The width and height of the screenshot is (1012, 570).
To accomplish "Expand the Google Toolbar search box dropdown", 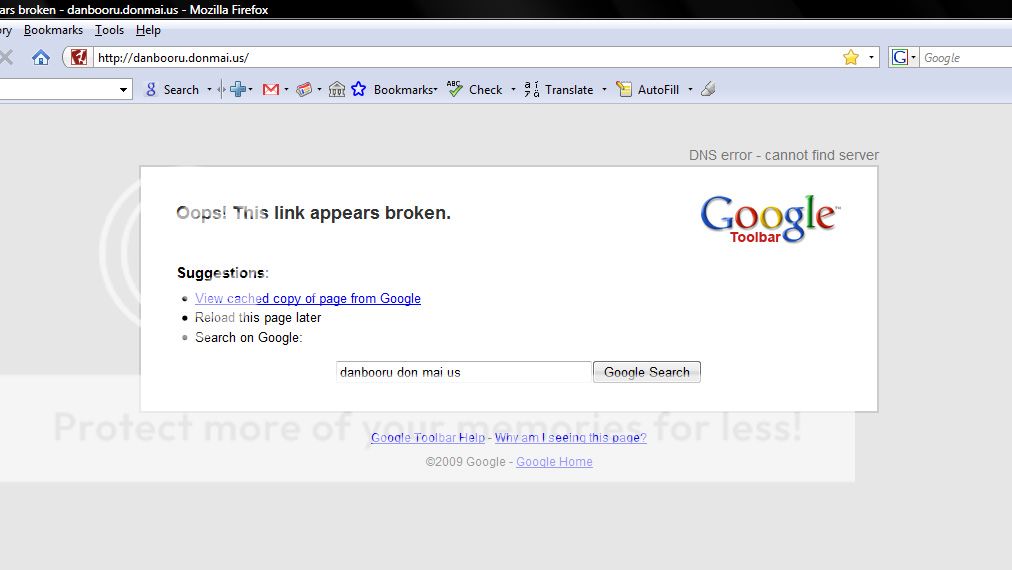I will click(124, 90).
